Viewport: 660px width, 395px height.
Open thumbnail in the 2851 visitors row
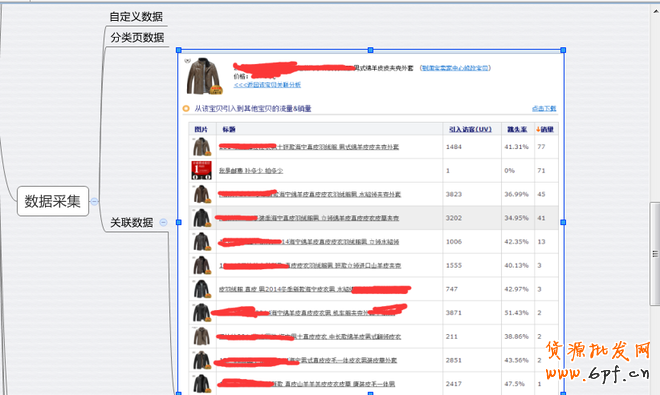point(202,360)
